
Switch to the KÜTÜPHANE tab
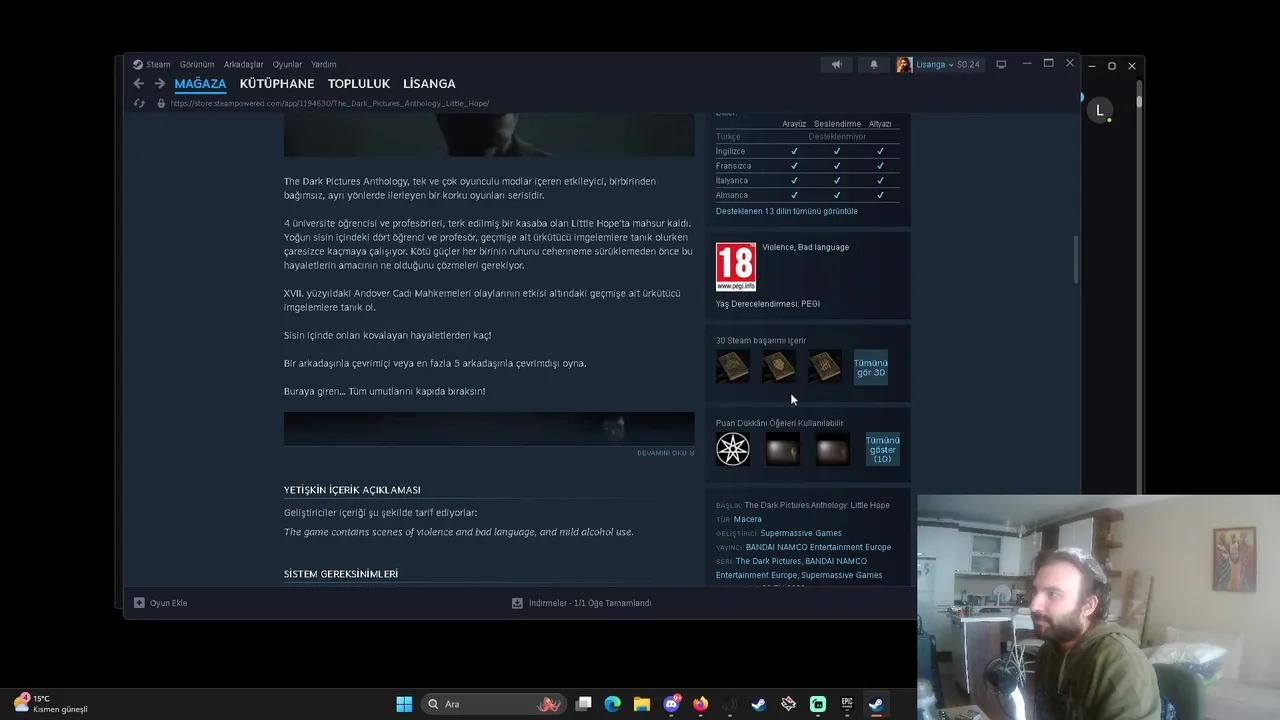click(277, 84)
